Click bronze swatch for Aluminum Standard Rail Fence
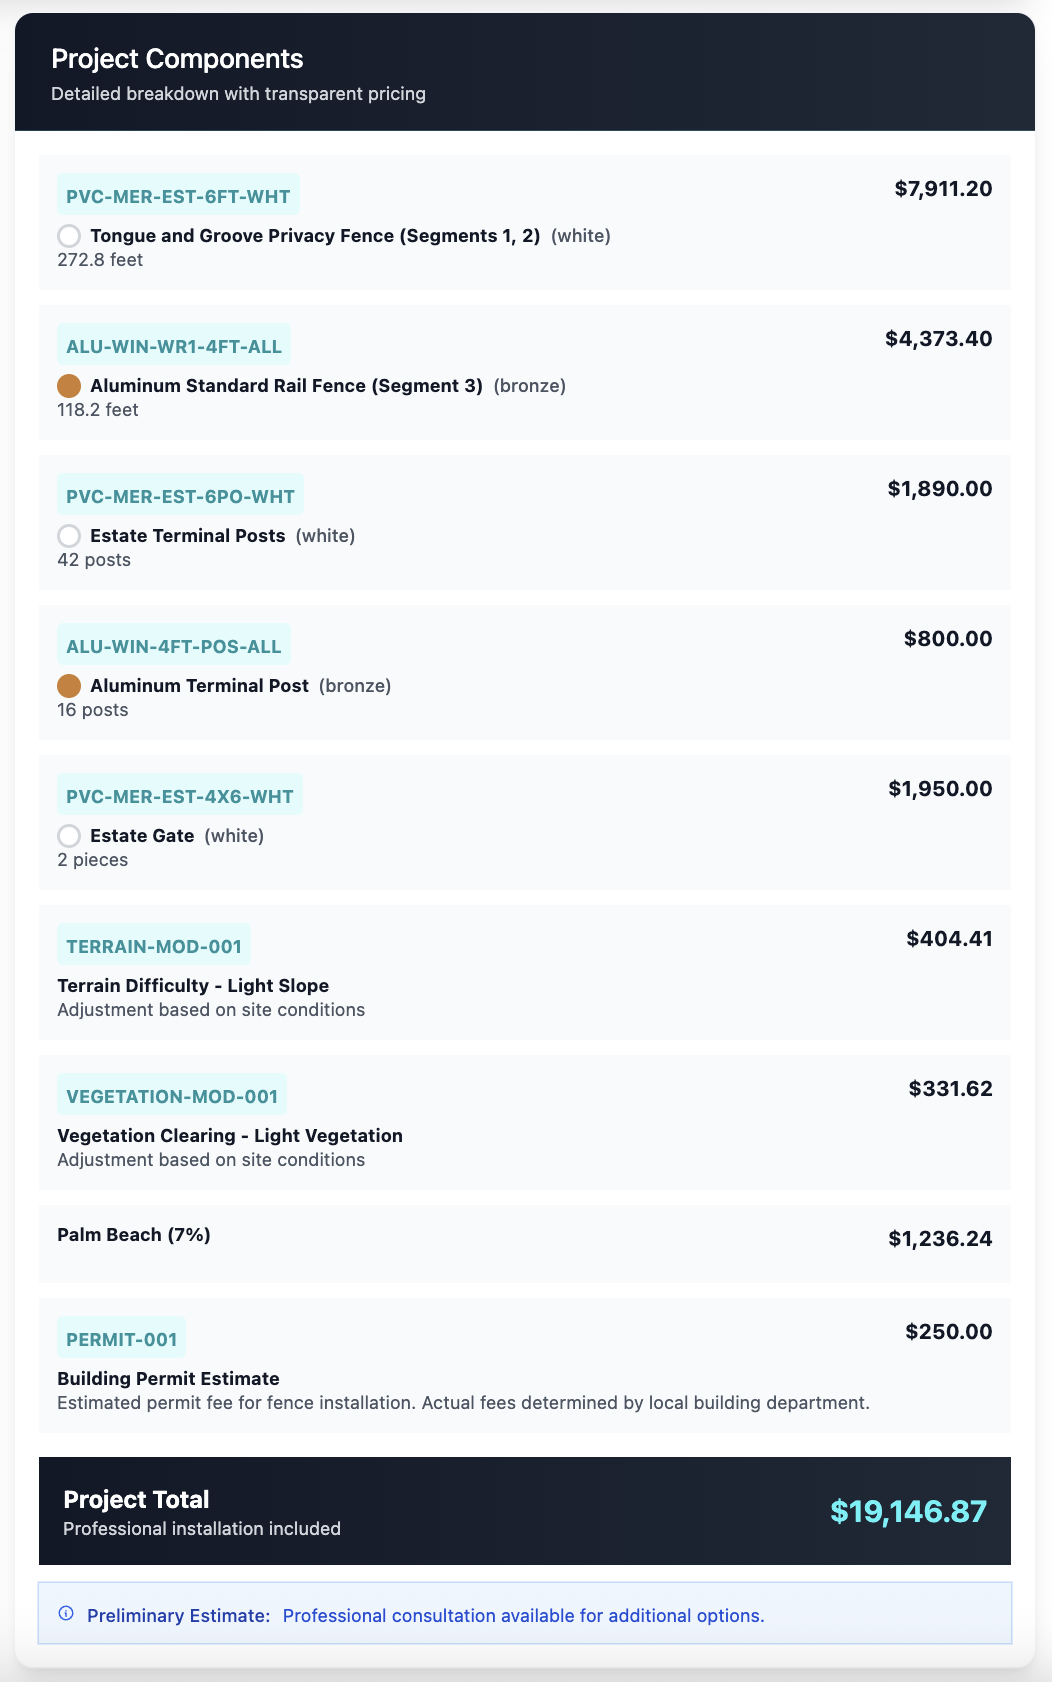This screenshot has height=1682, width=1052. [x=69, y=386]
